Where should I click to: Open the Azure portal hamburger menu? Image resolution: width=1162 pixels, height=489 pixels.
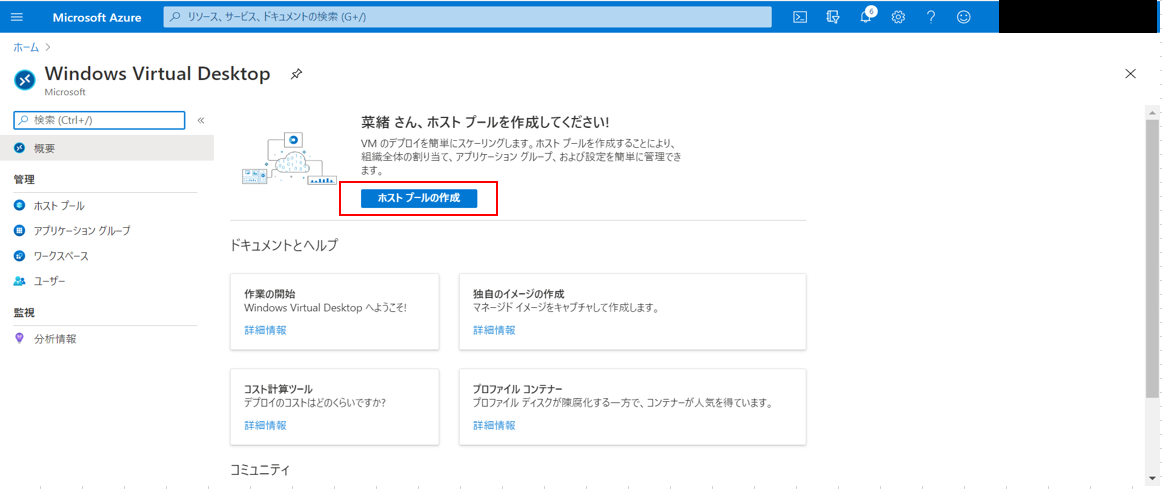point(18,17)
